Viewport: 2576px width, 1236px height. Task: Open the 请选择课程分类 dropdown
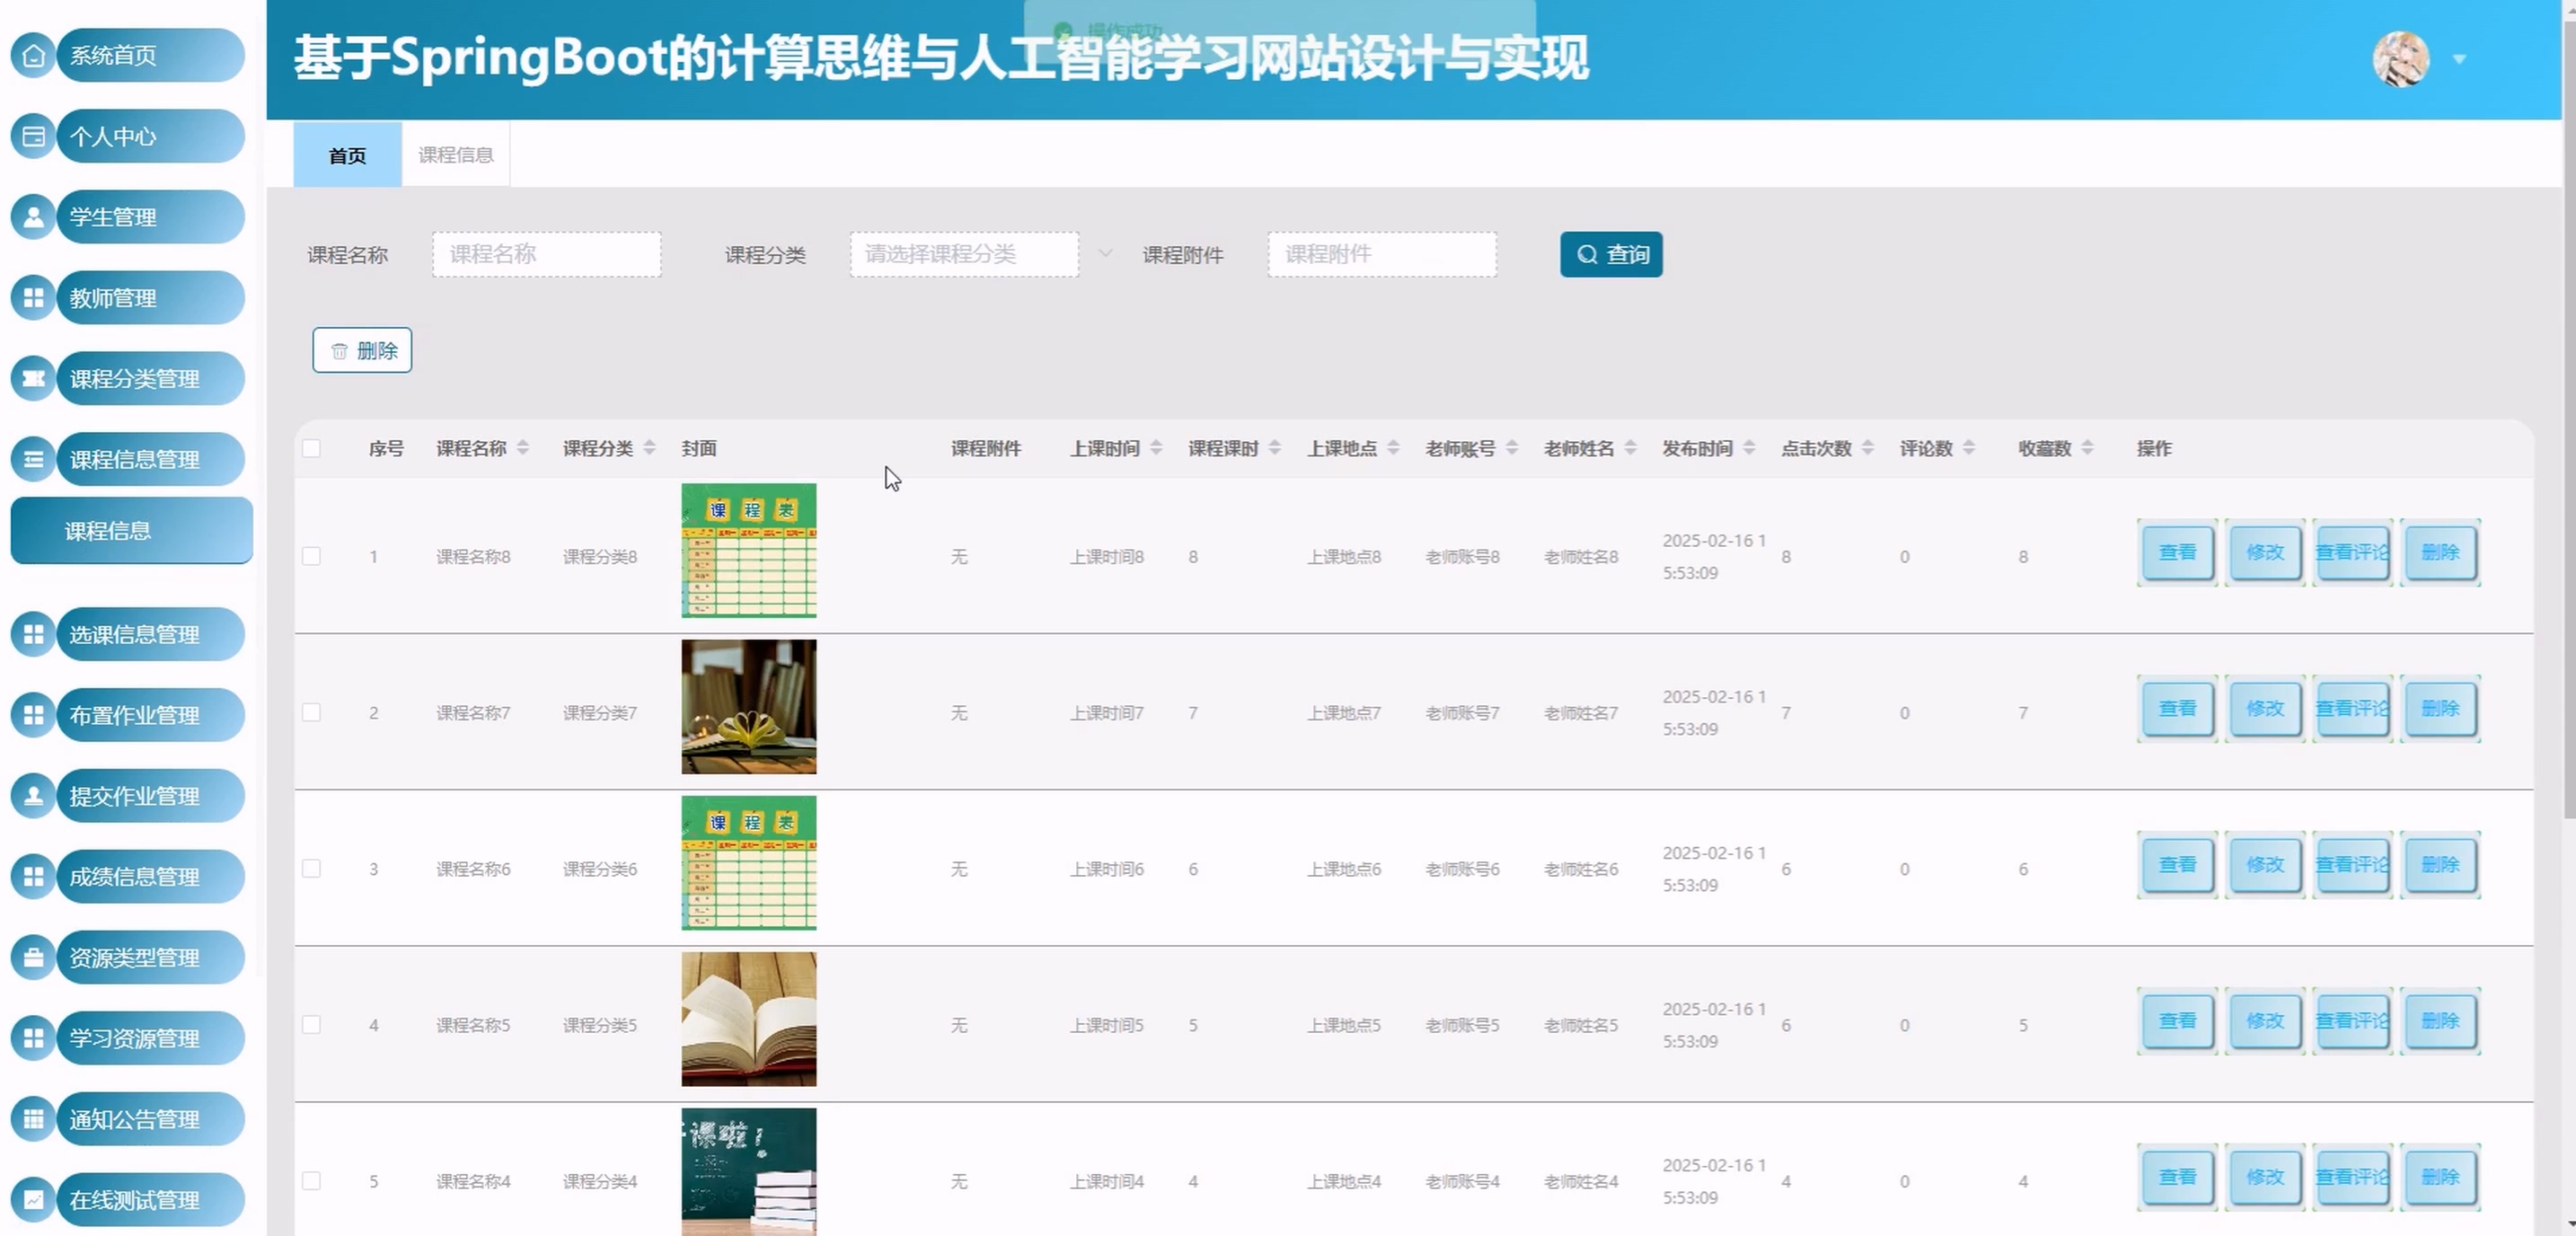point(964,254)
